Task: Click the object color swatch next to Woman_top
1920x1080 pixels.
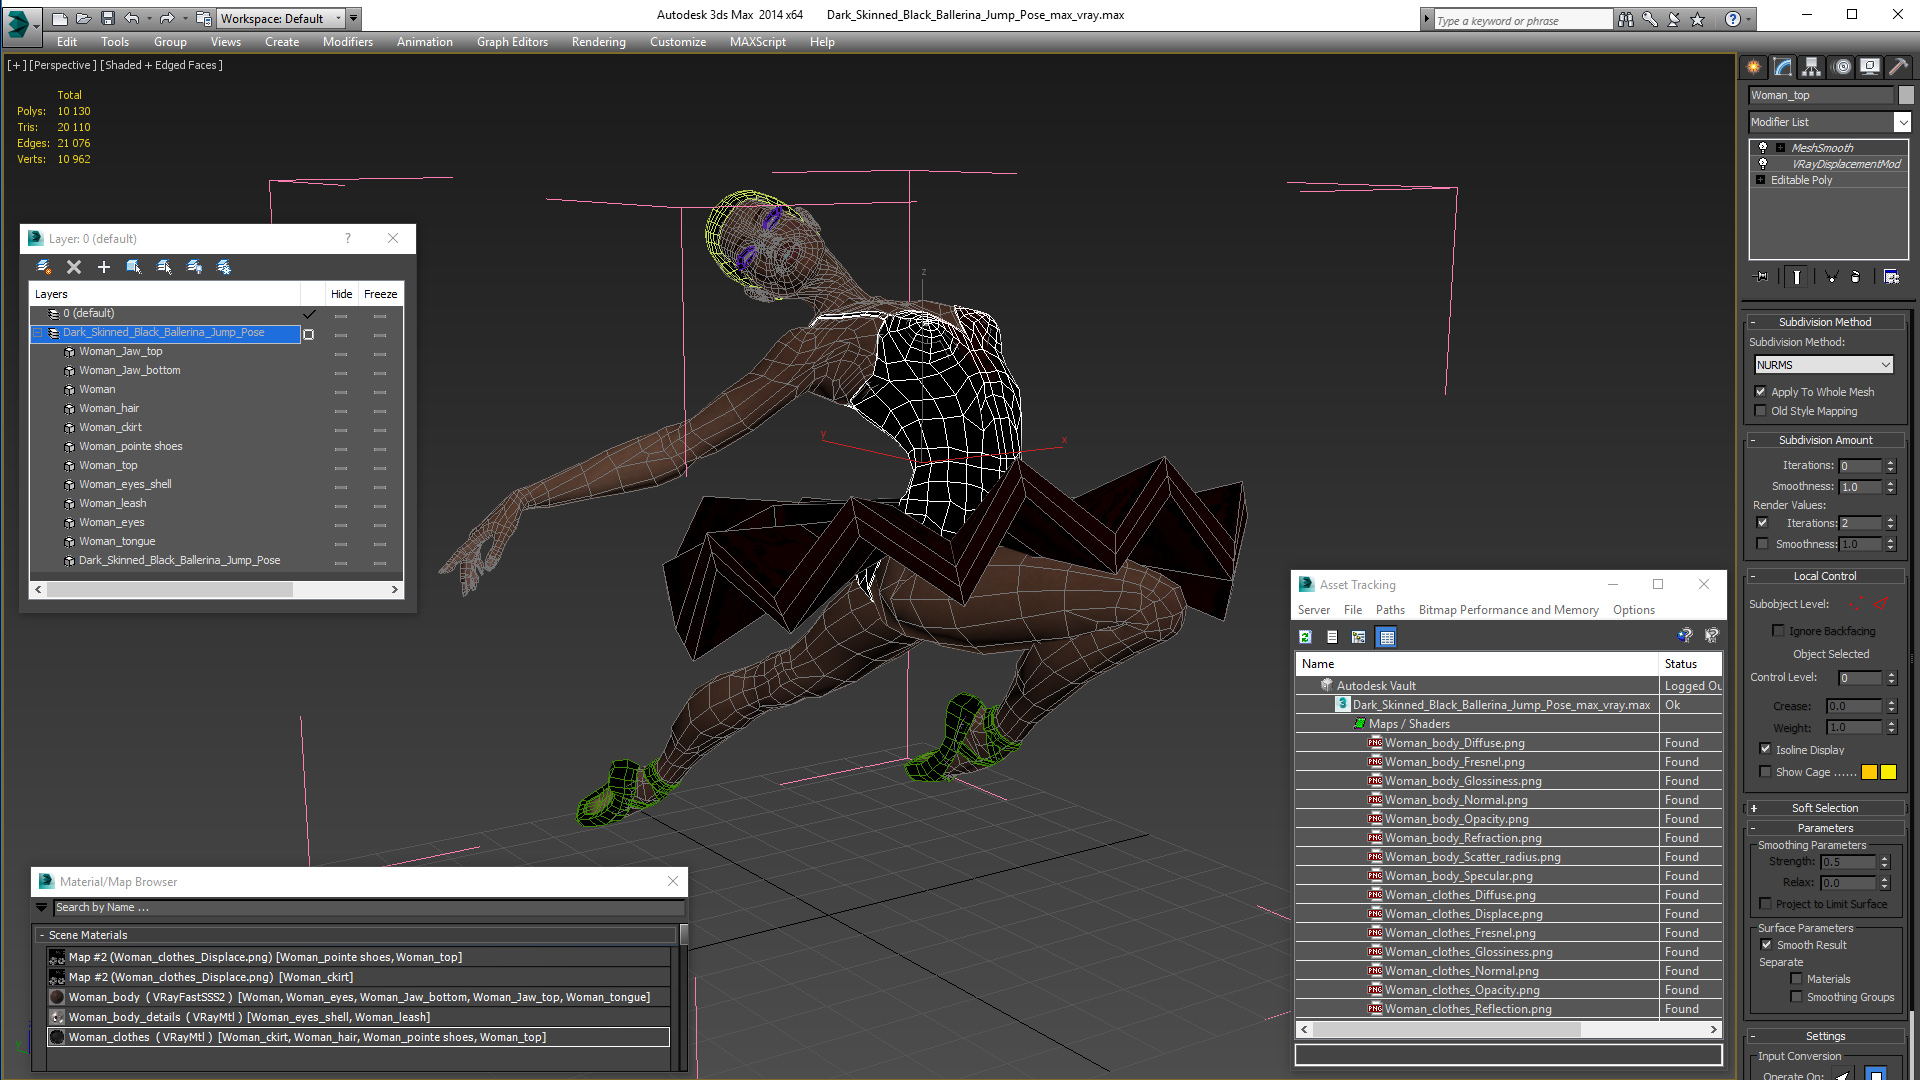Action: click(x=1906, y=95)
